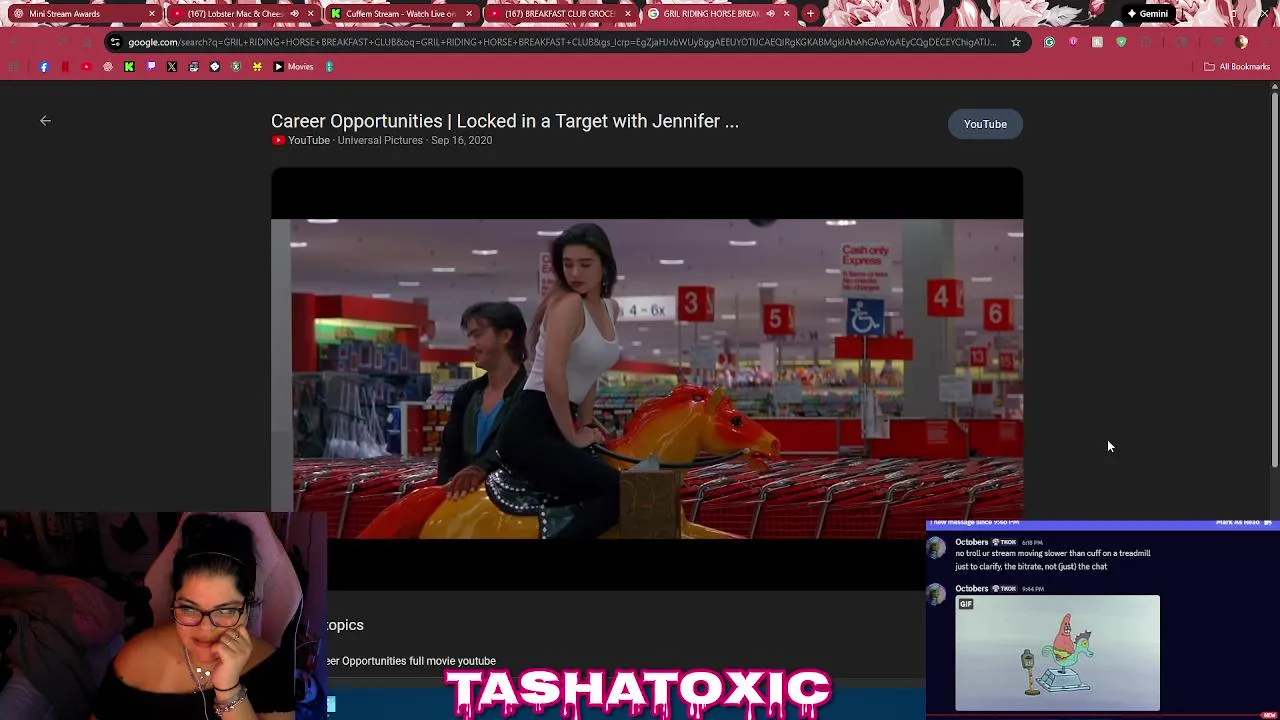Click the YouTube button beside the video

point(985,124)
